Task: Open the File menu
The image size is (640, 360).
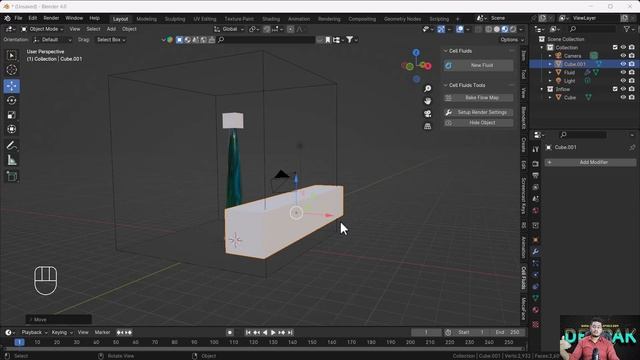Action: coord(18,18)
